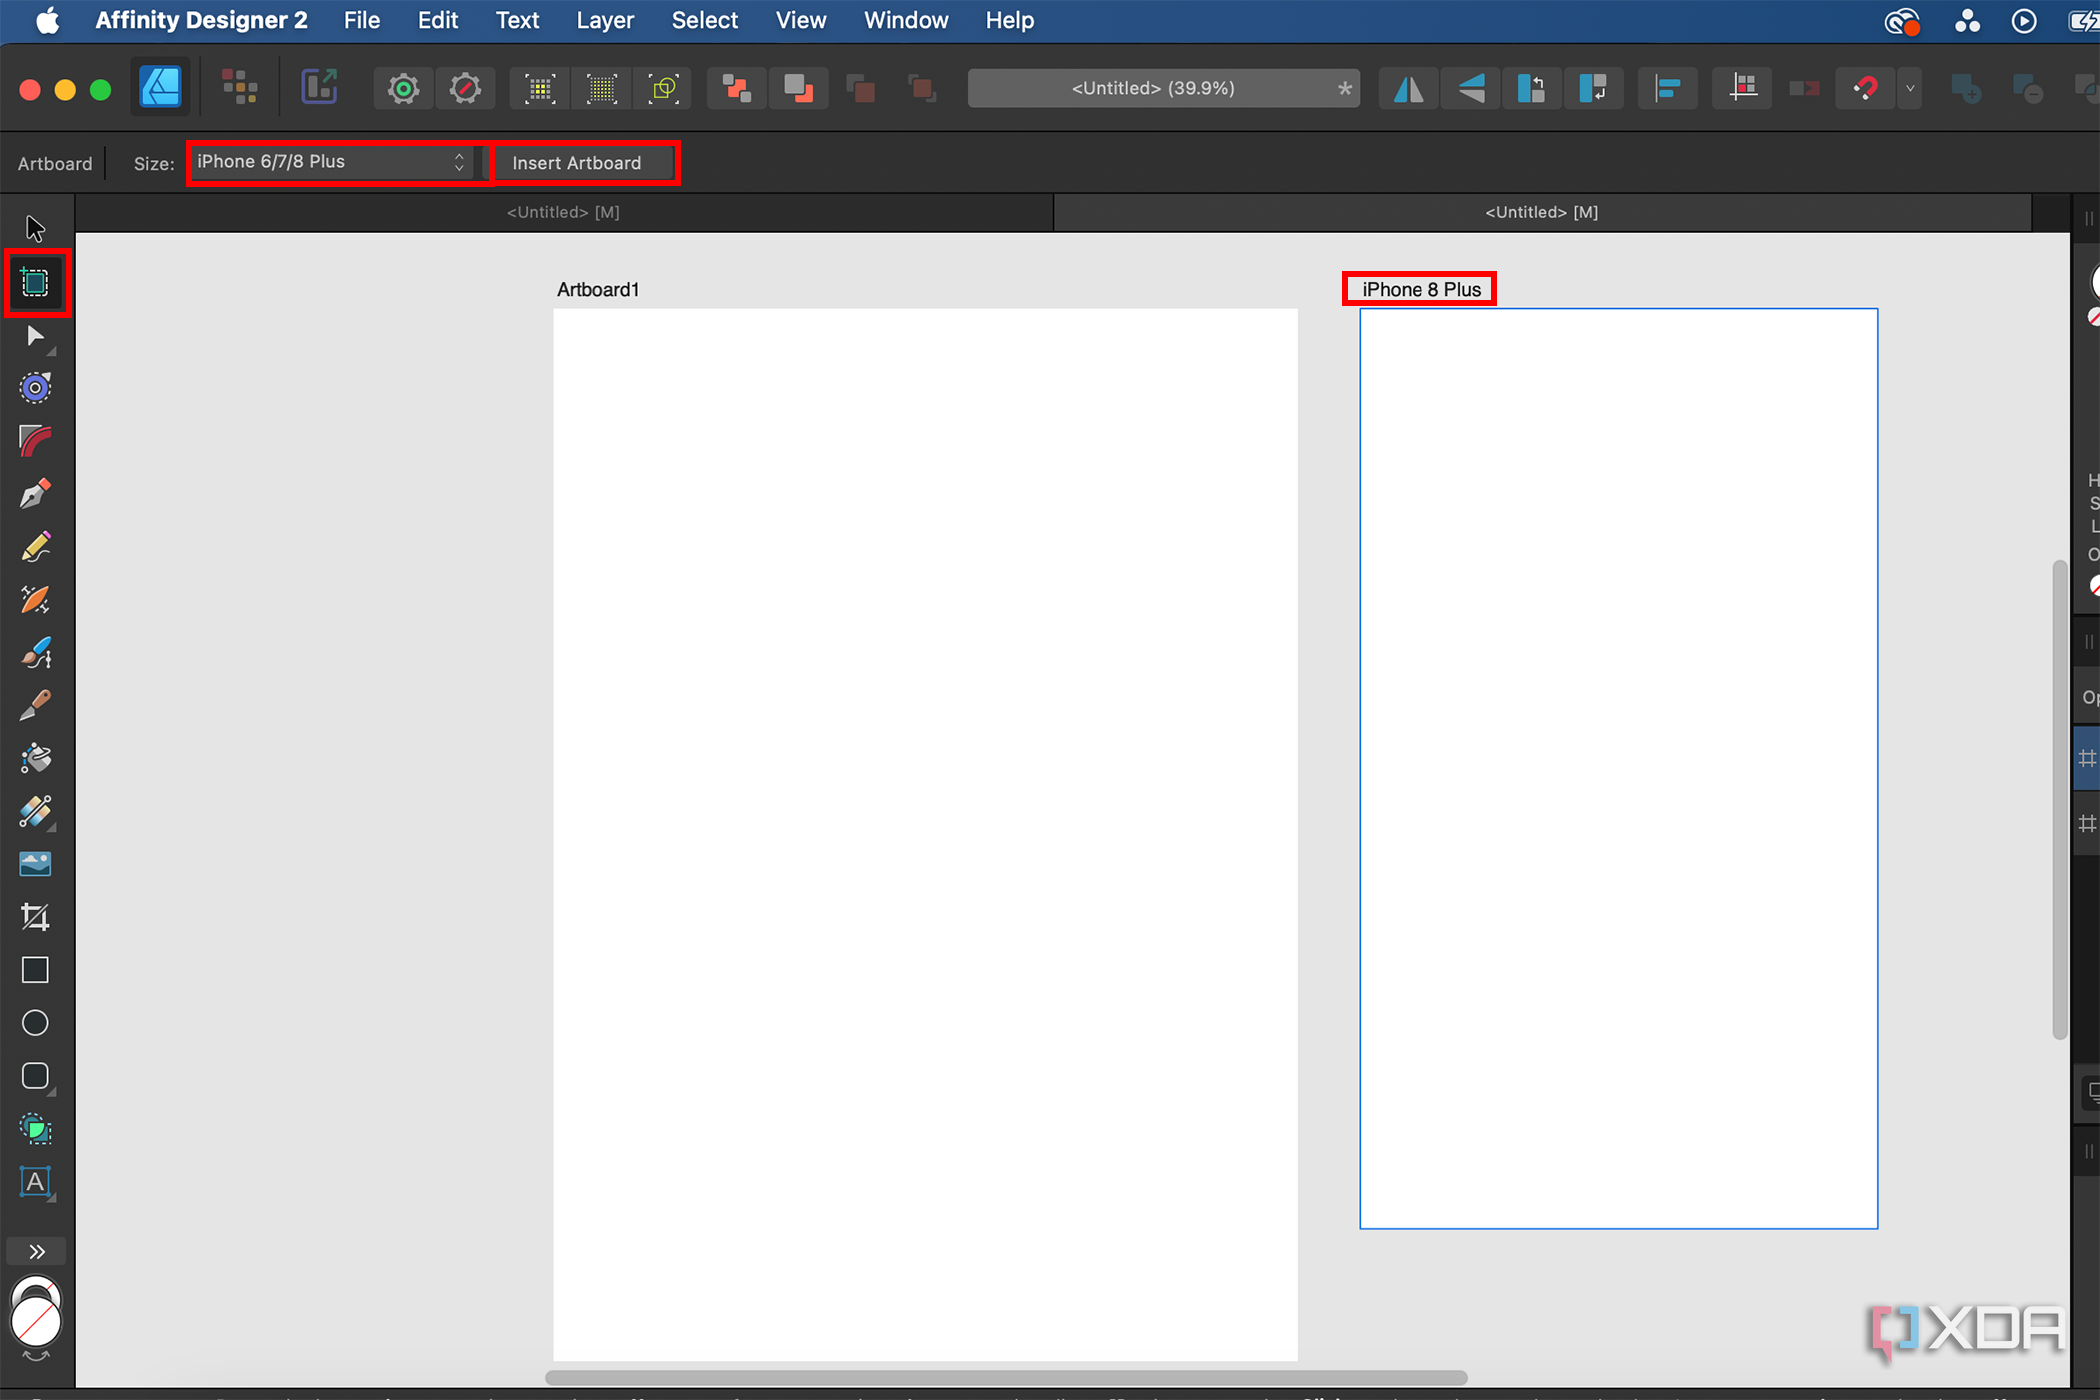Switch to the left Untitled document tab
The height and width of the screenshot is (1400, 2100).
click(x=563, y=212)
